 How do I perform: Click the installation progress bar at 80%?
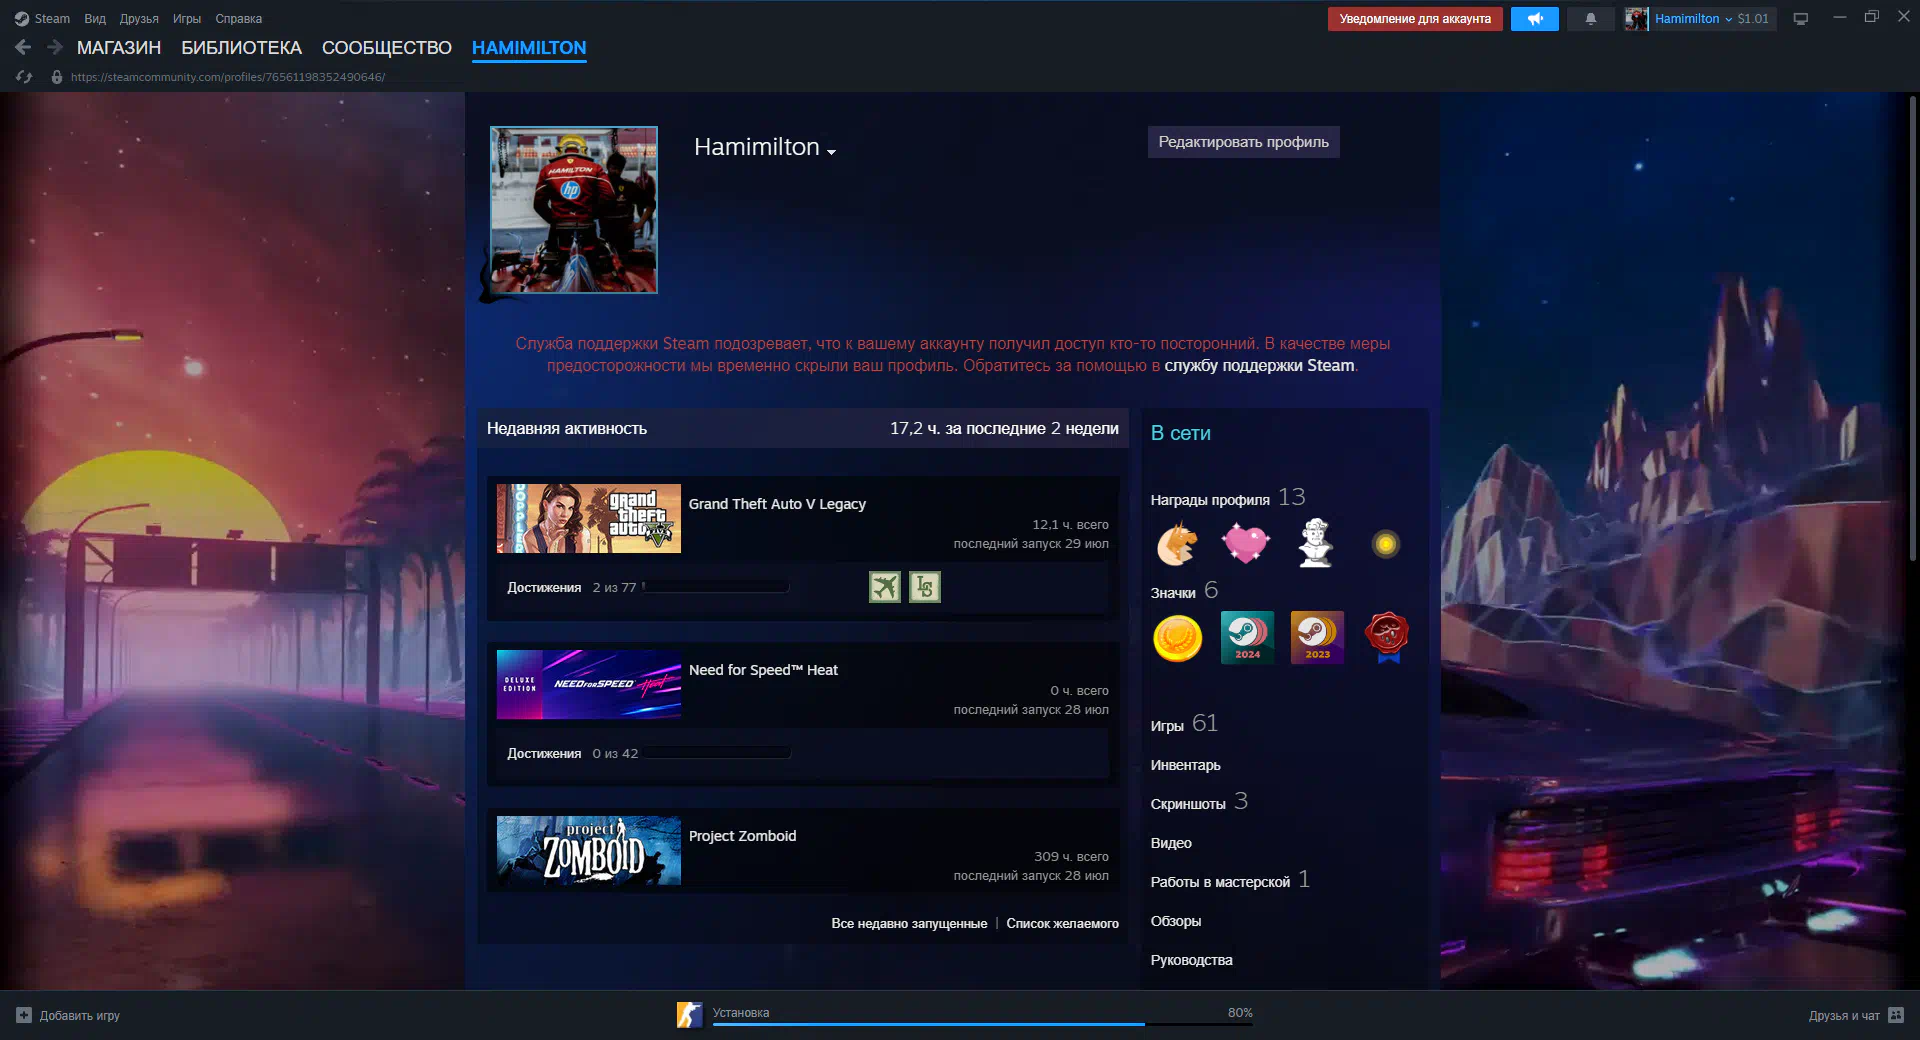(982, 1024)
